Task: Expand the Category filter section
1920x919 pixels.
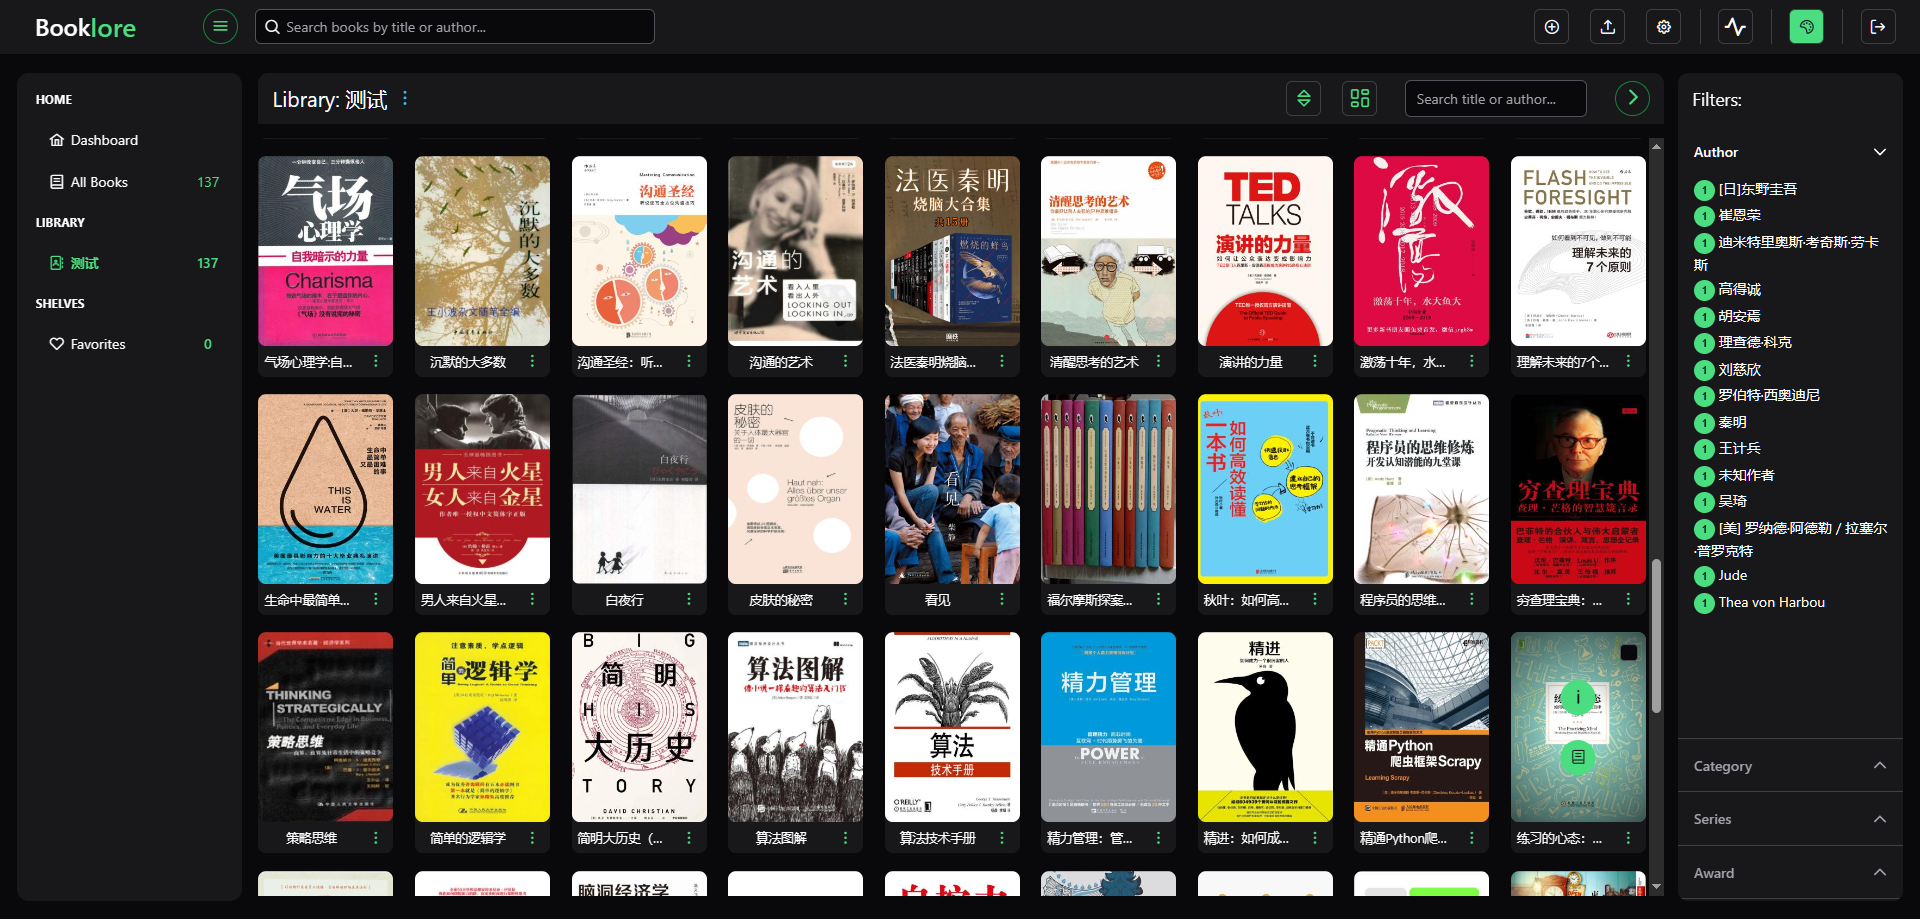Action: 1881,766
